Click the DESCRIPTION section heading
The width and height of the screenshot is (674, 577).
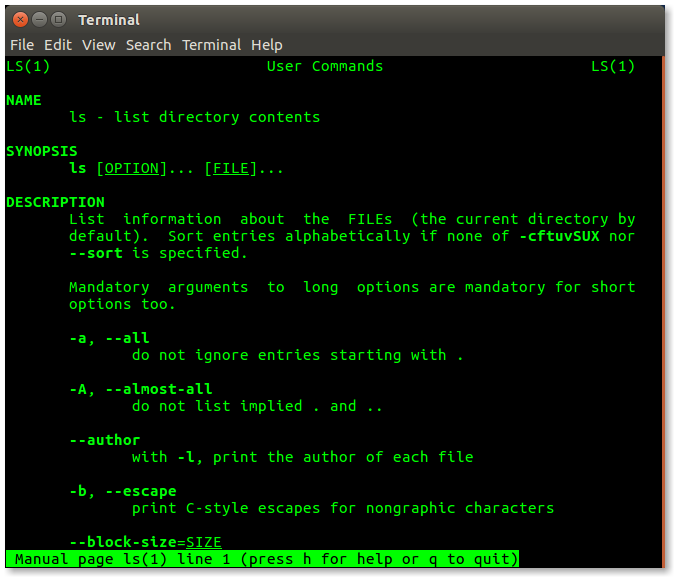(x=55, y=202)
